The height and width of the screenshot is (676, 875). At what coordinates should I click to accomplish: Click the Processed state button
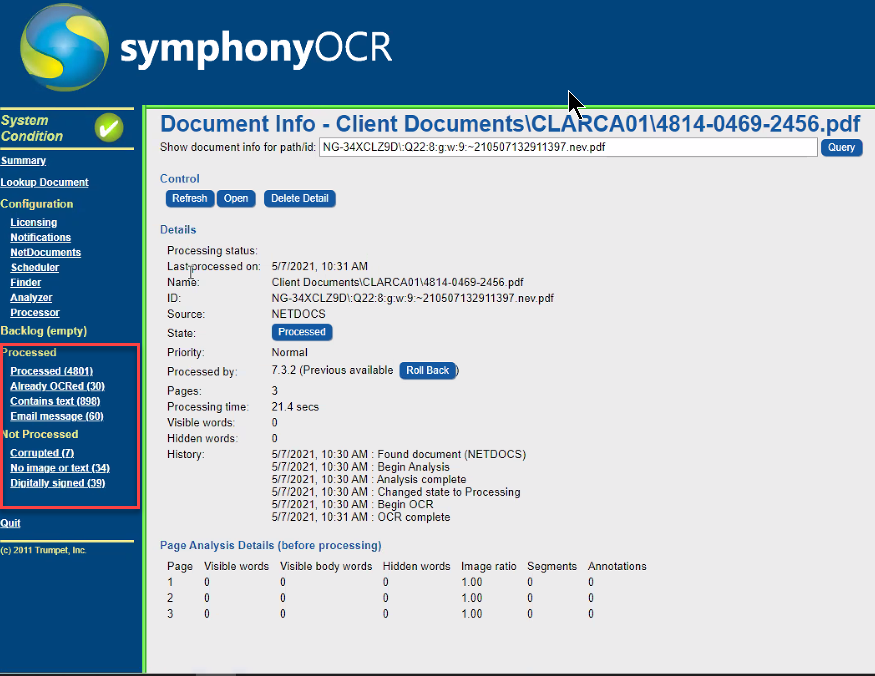coord(302,332)
